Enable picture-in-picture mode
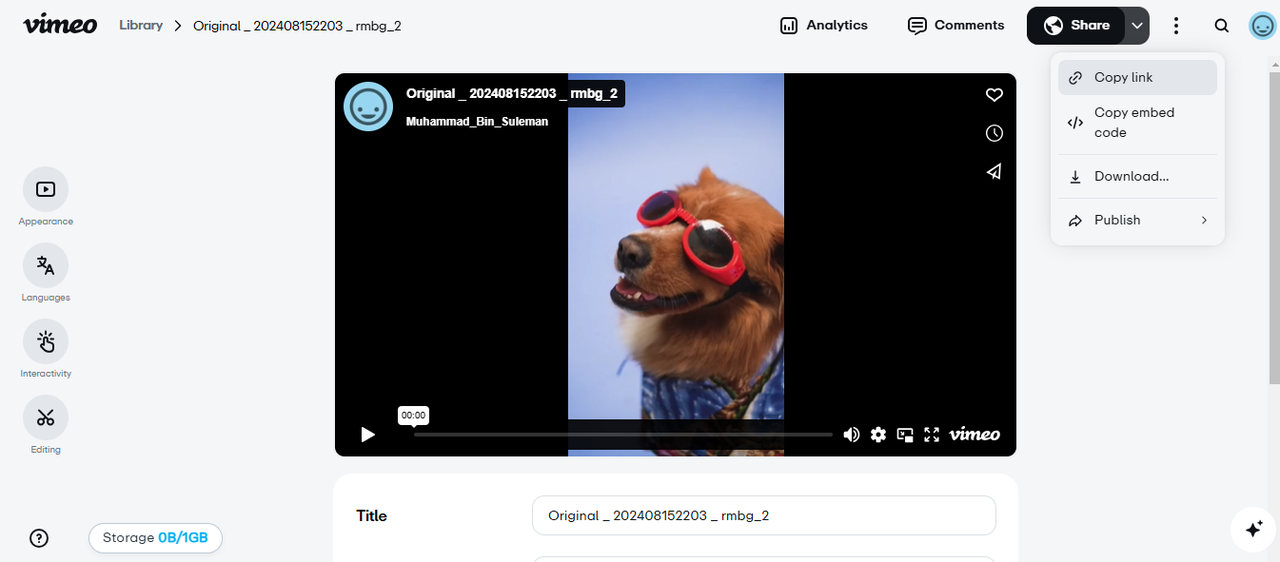Viewport: 1280px width, 562px height. (x=905, y=434)
